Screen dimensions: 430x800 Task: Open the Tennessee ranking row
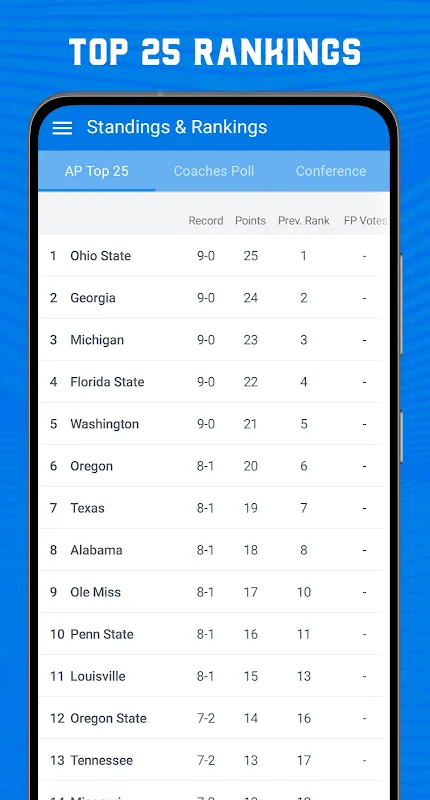pos(214,760)
